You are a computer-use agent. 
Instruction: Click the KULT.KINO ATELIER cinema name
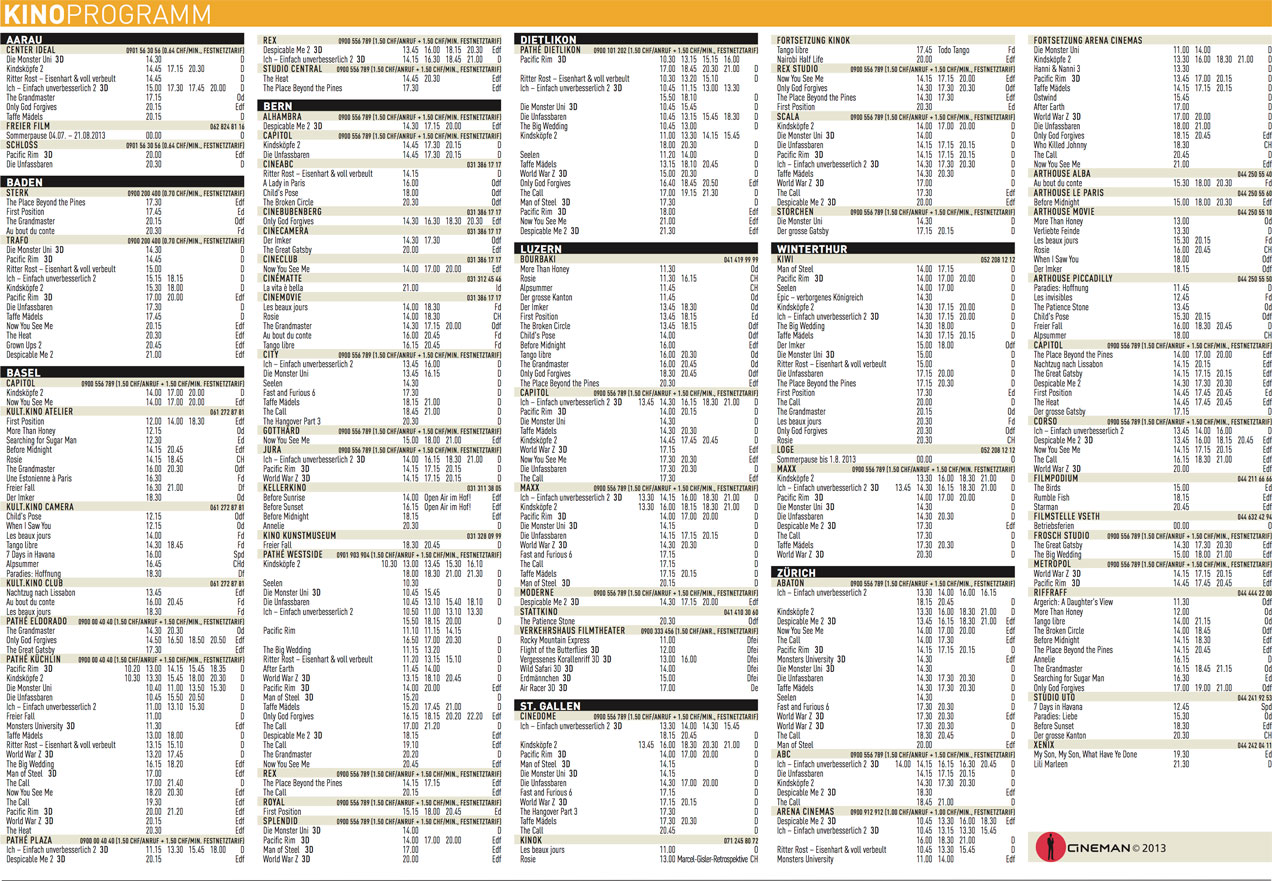pos(39,411)
